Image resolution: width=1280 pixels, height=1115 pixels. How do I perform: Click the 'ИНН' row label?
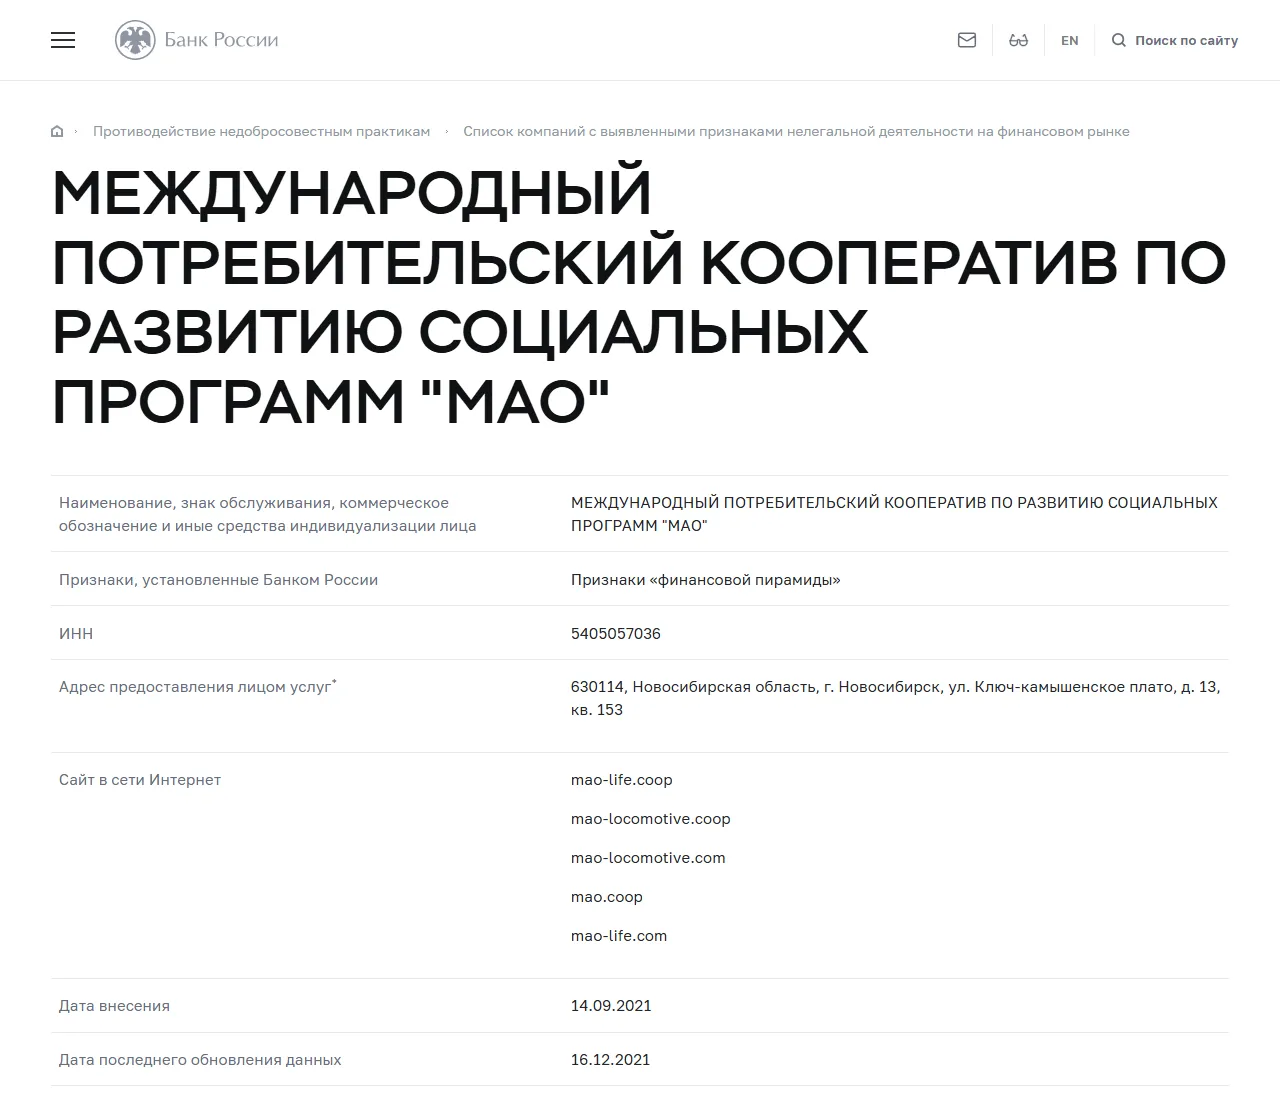point(76,633)
